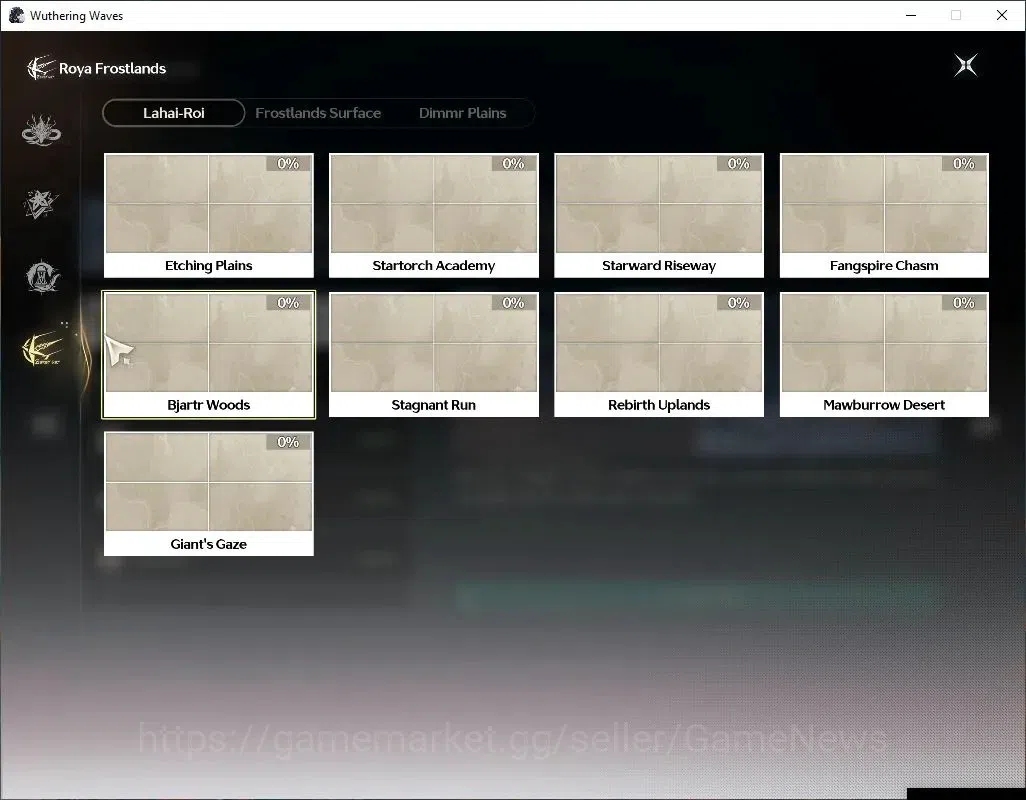Switch to the Lahai-Roi tab
The height and width of the screenshot is (800, 1026).
[x=173, y=113]
